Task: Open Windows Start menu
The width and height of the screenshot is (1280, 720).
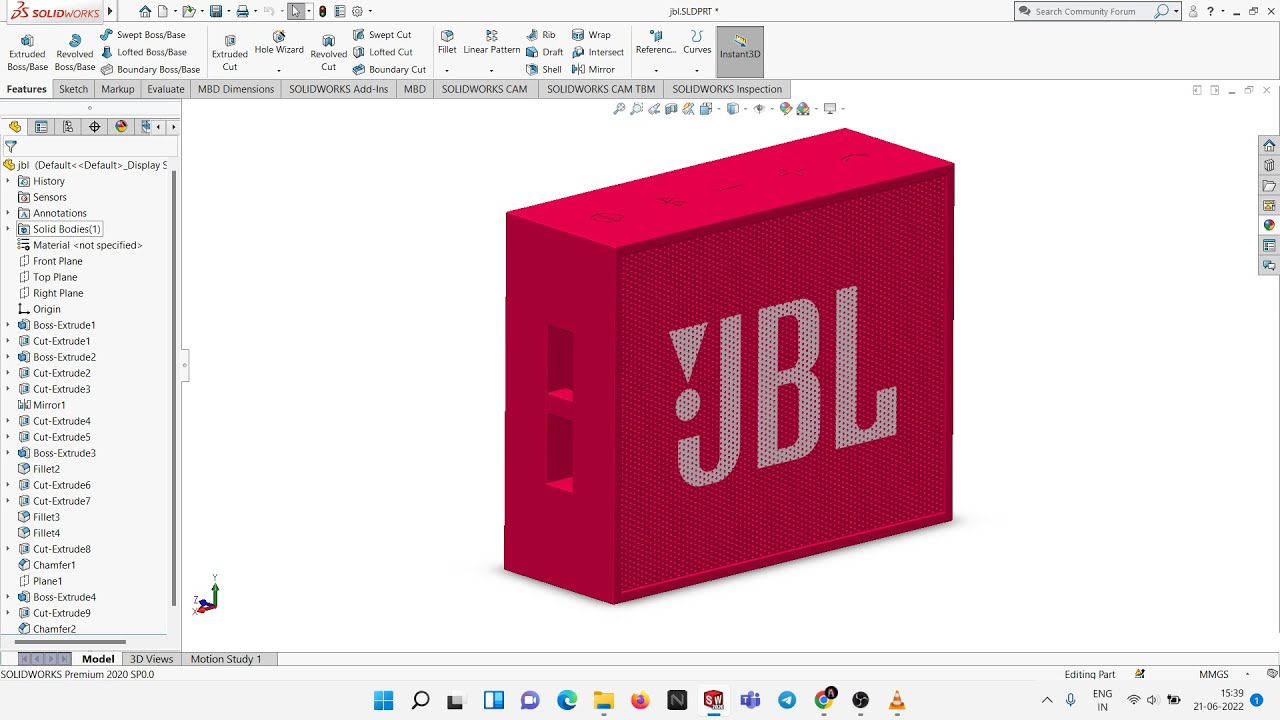Action: click(383, 700)
